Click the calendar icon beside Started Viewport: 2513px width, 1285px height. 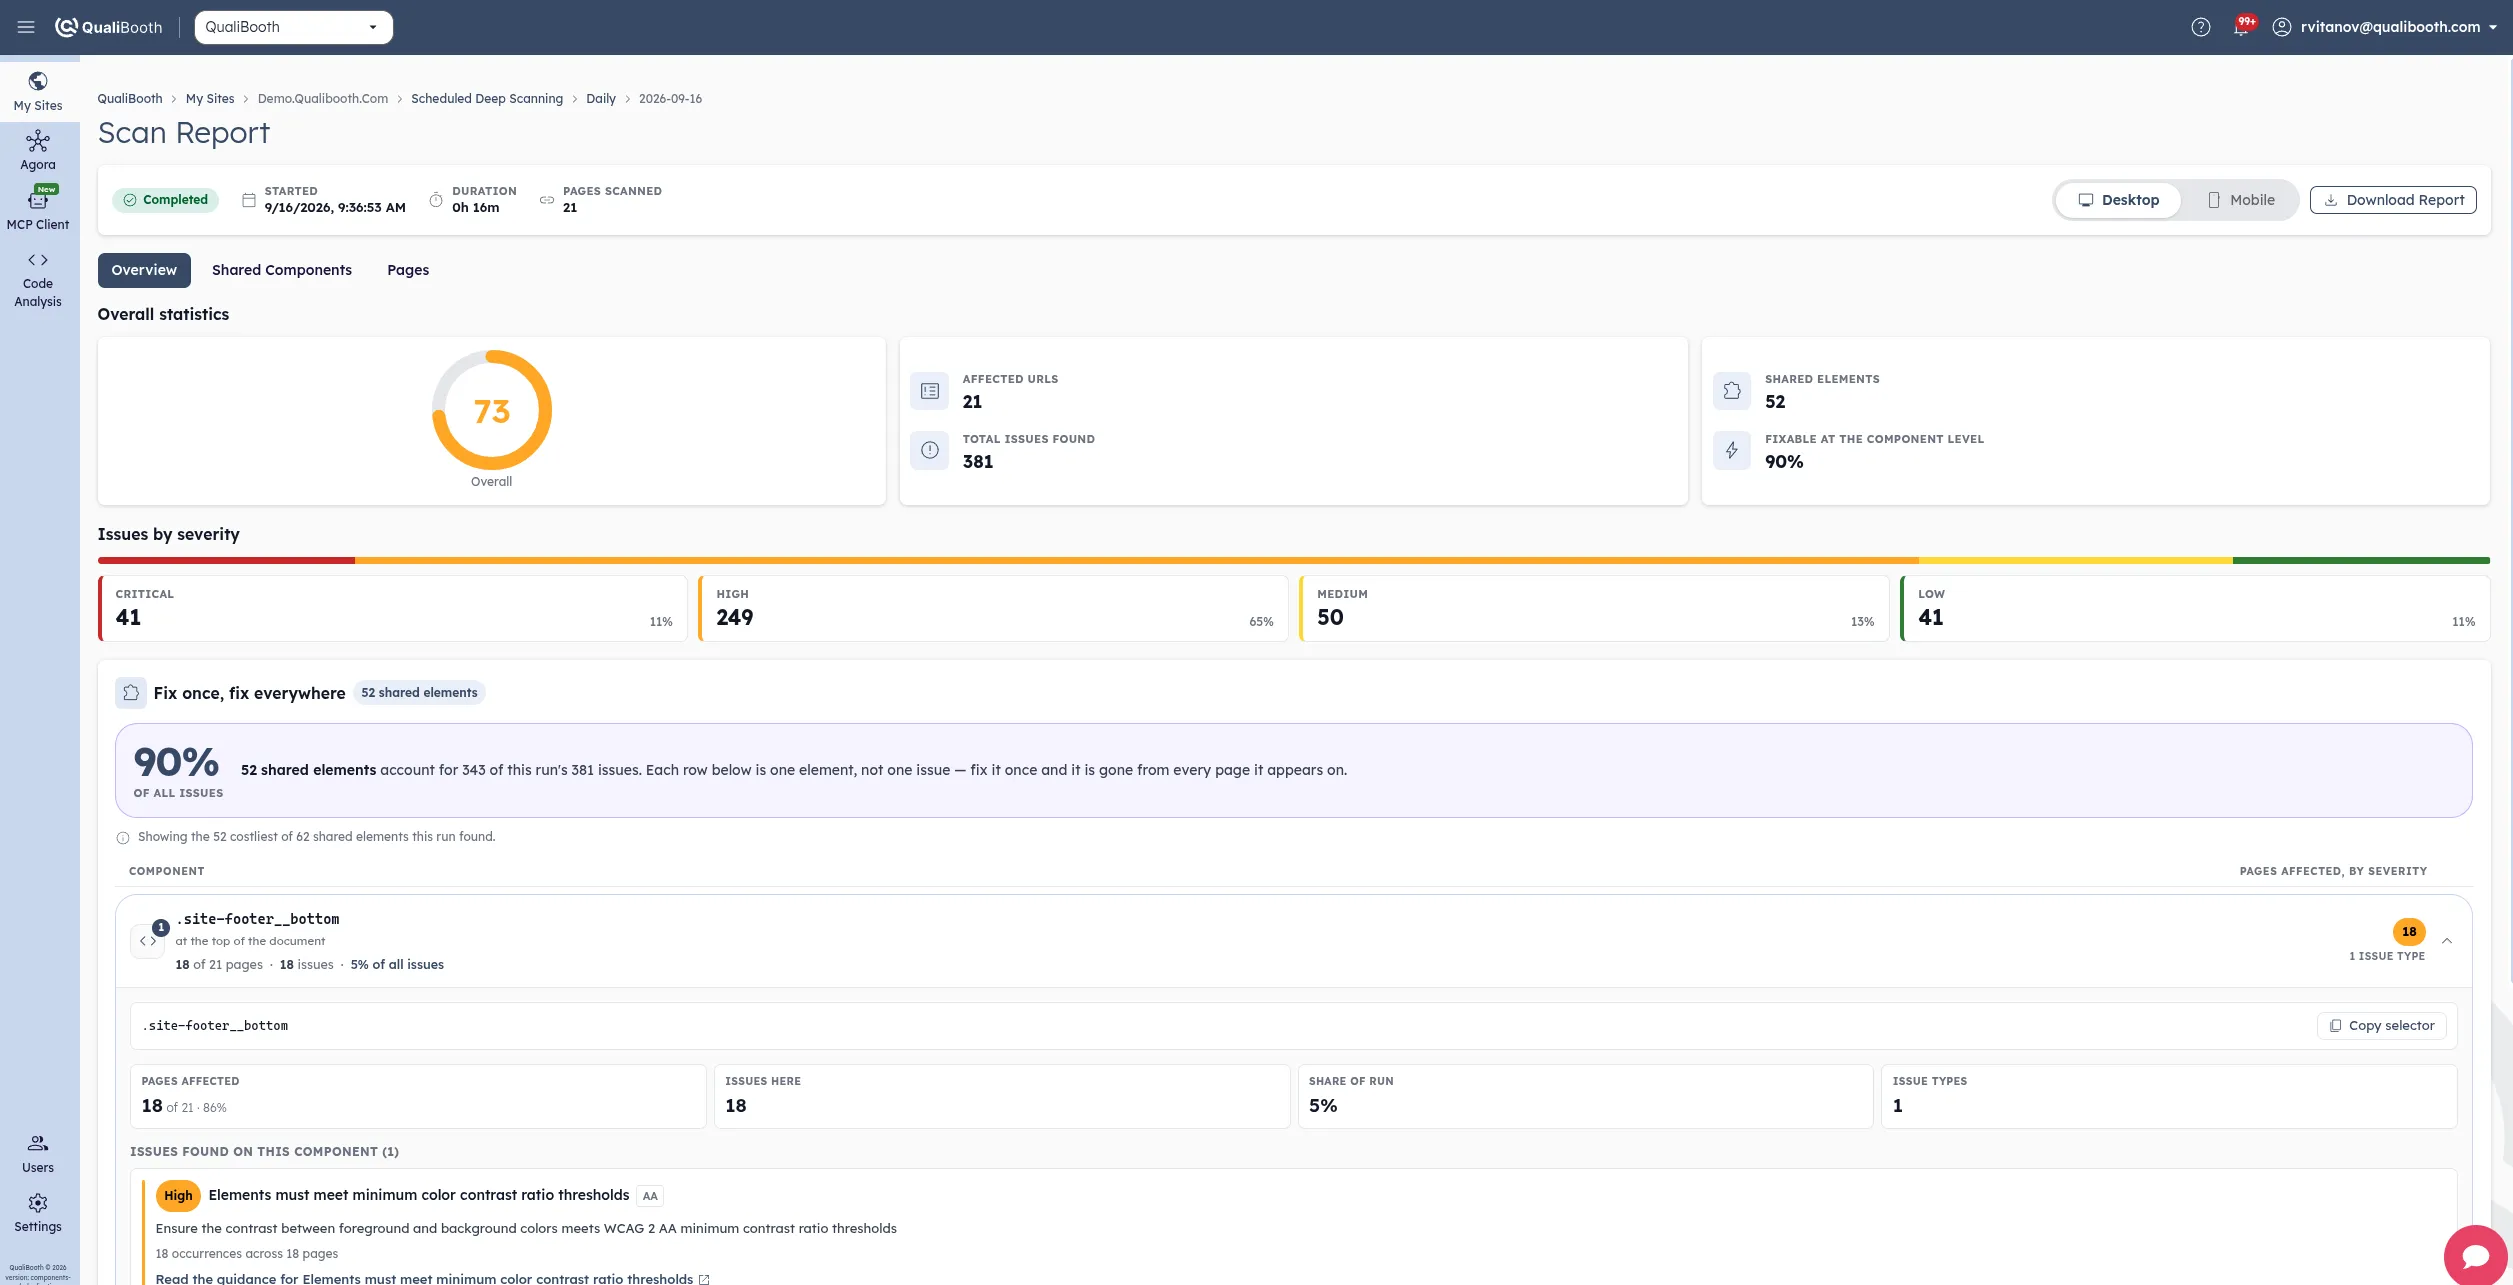pos(249,200)
